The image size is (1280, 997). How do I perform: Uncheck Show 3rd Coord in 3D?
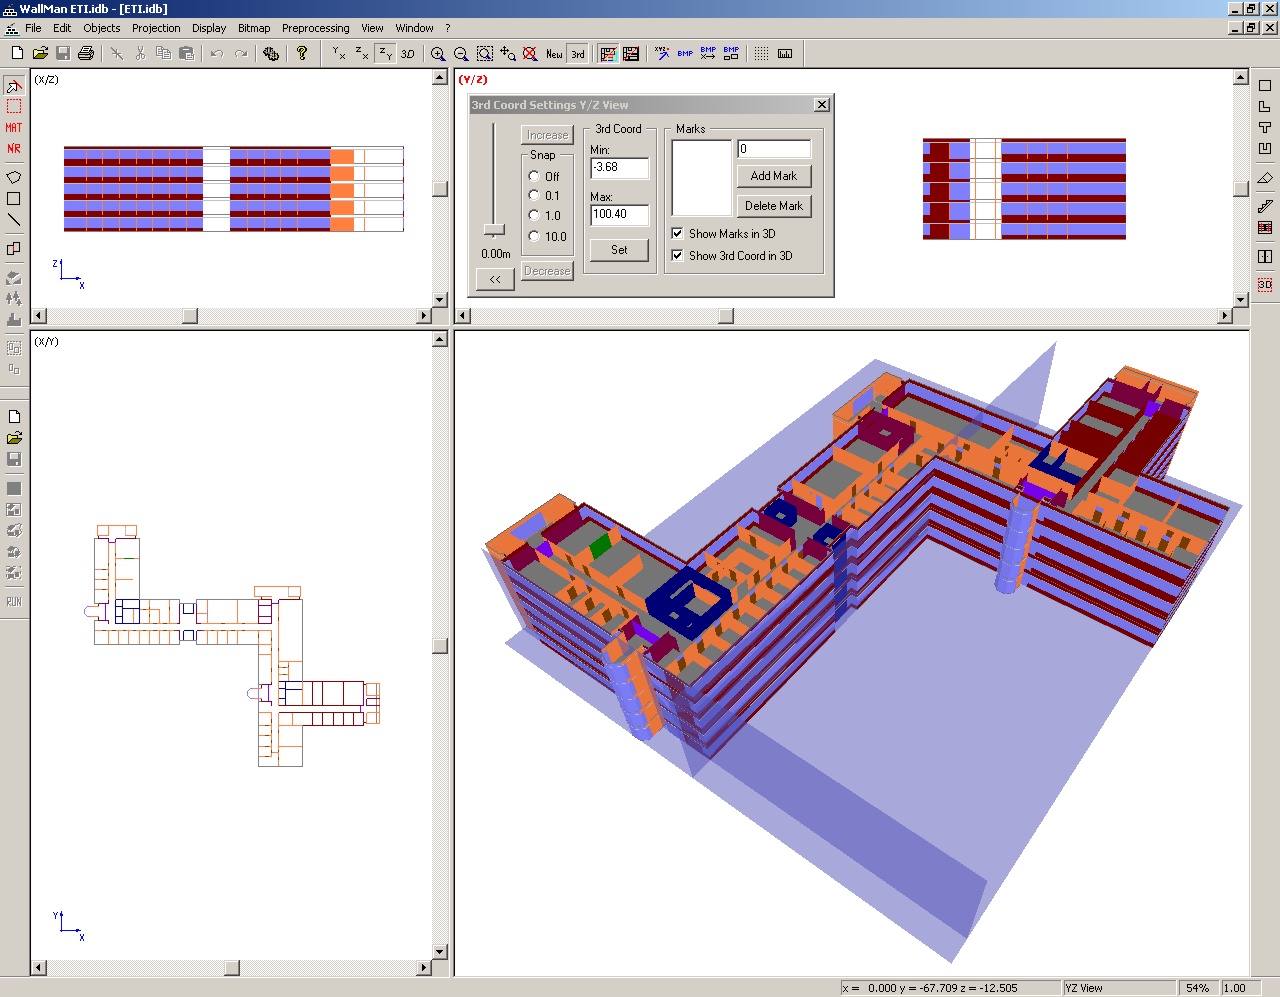pyautogui.click(x=677, y=256)
